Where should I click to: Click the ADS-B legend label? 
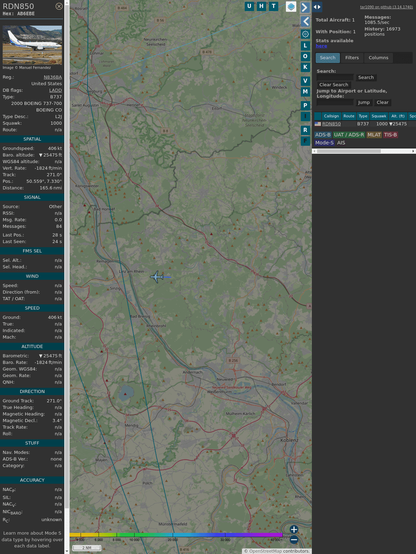(x=323, y=135)
